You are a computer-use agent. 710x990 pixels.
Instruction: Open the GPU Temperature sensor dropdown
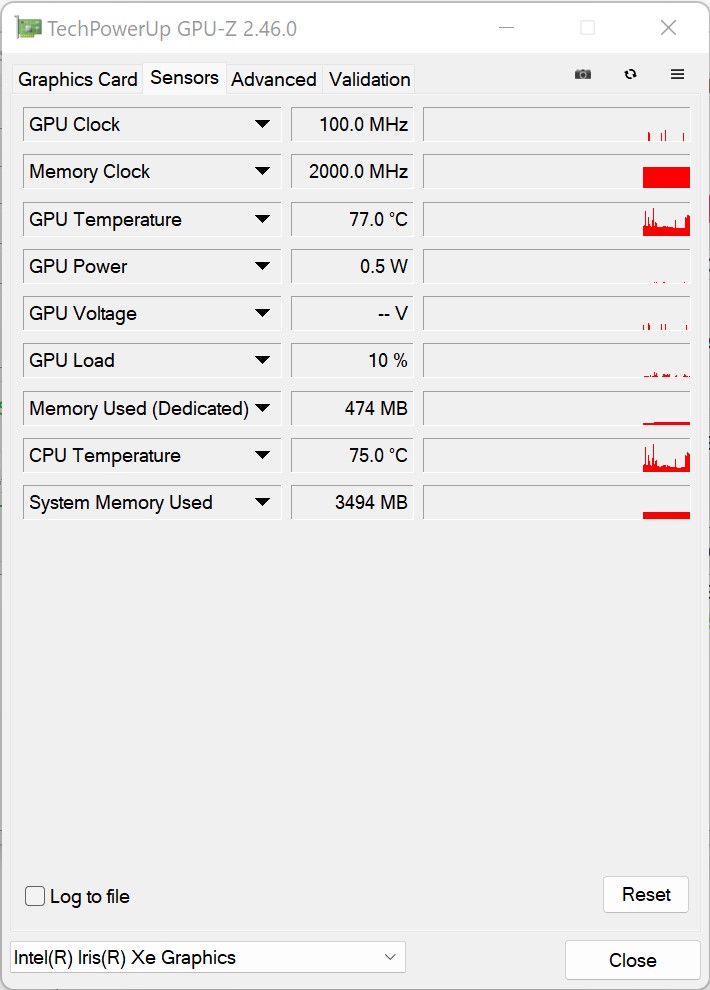point(262,220)
